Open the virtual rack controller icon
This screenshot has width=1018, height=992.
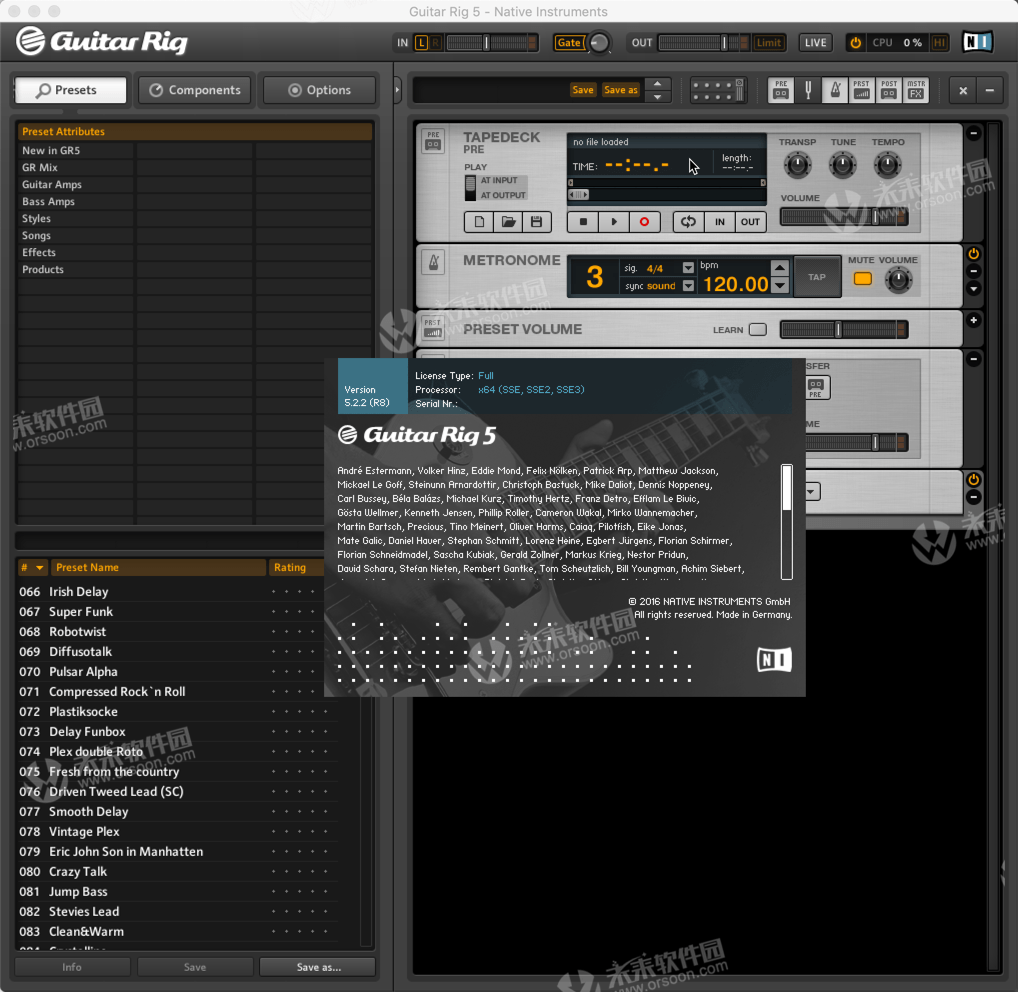pos(718,90)
